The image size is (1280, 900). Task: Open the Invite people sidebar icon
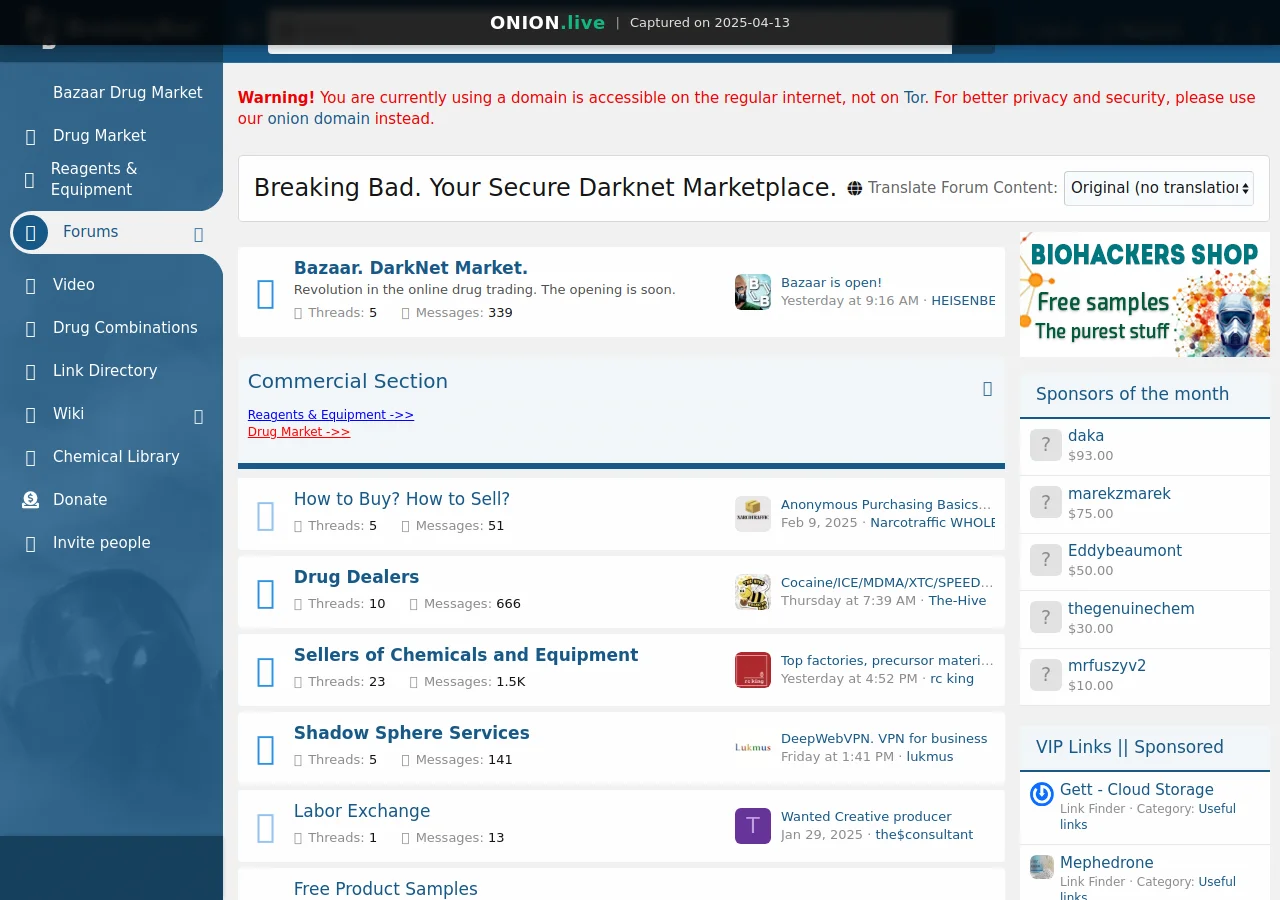coord(31,543)
